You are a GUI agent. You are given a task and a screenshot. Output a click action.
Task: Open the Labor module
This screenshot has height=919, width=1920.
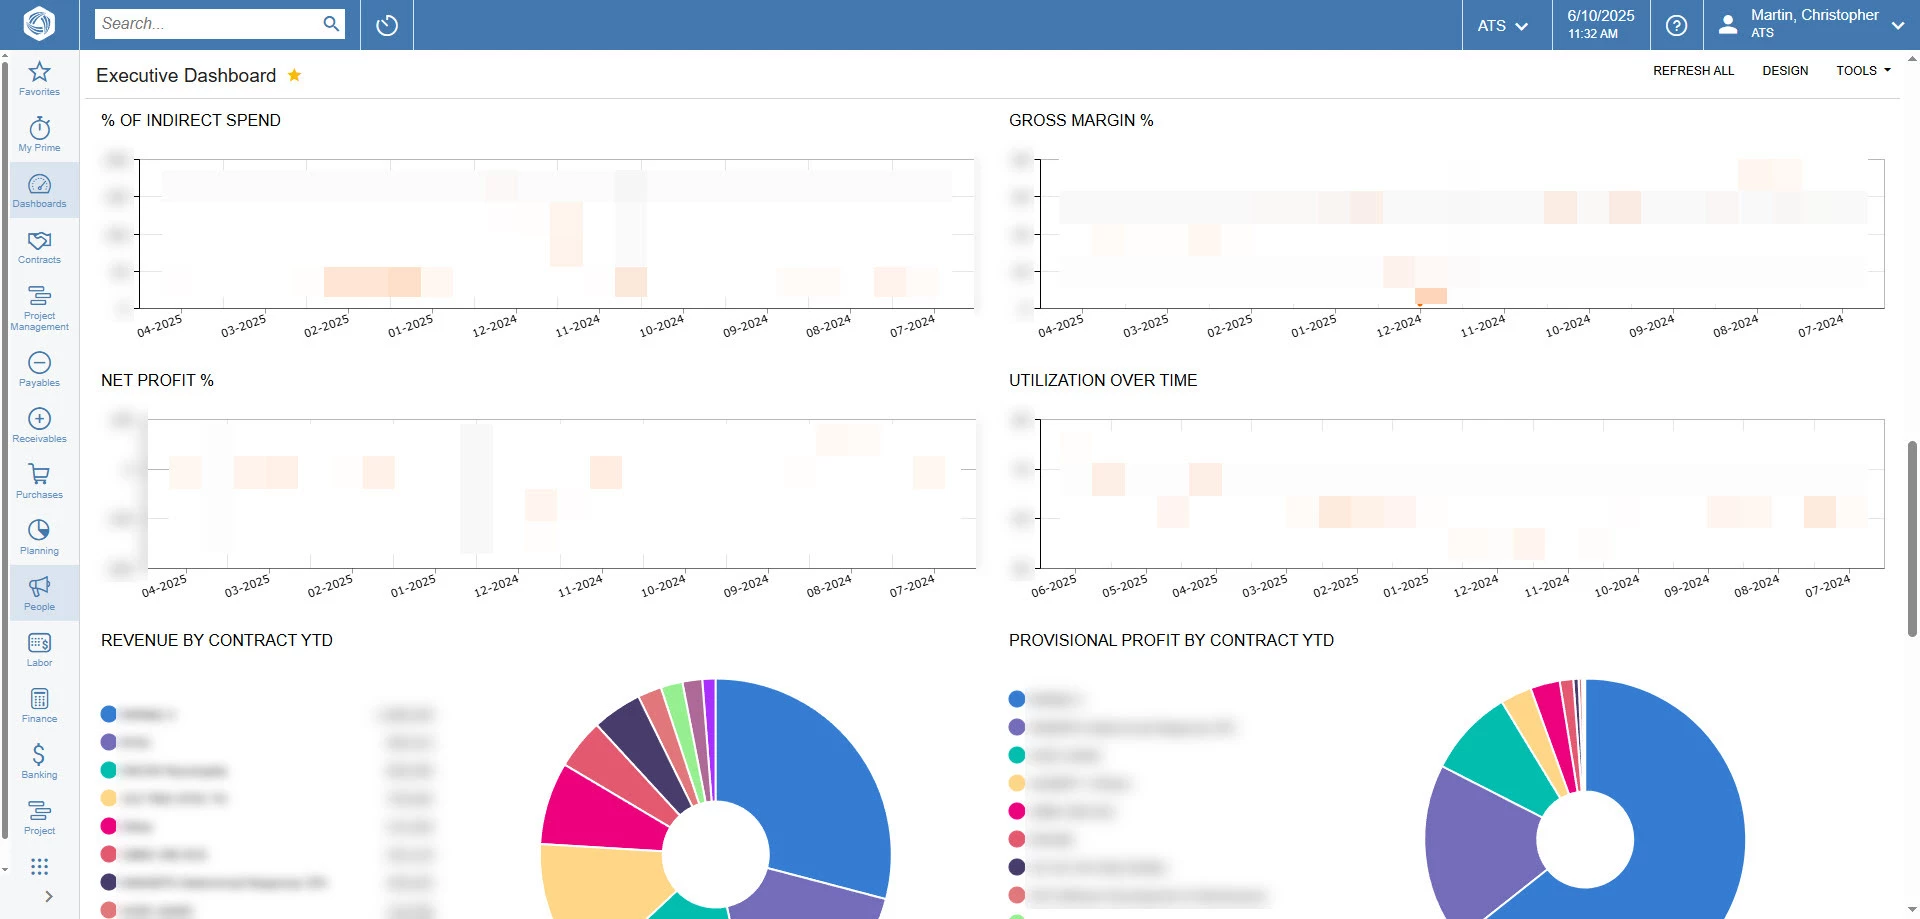click(39, 649)
